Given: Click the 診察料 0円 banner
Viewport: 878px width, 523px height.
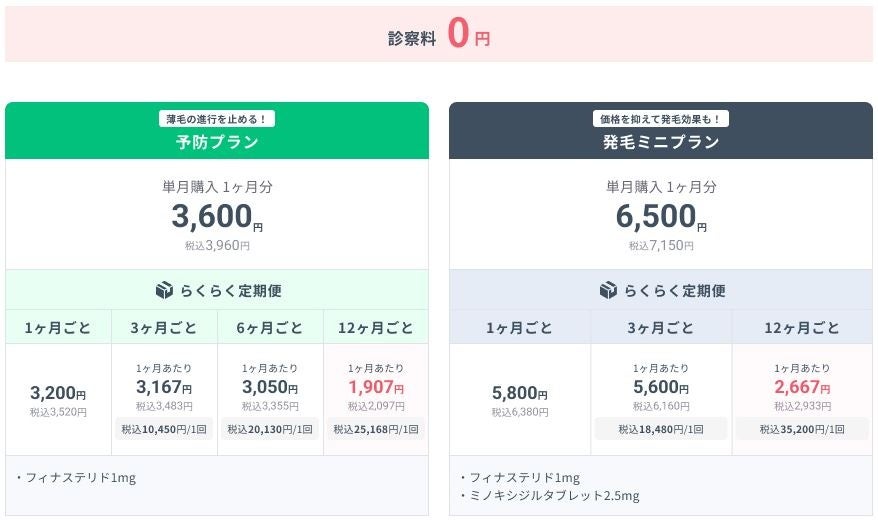Looking at the screenshot, I should pyautogui.click(x=439, y=35).
